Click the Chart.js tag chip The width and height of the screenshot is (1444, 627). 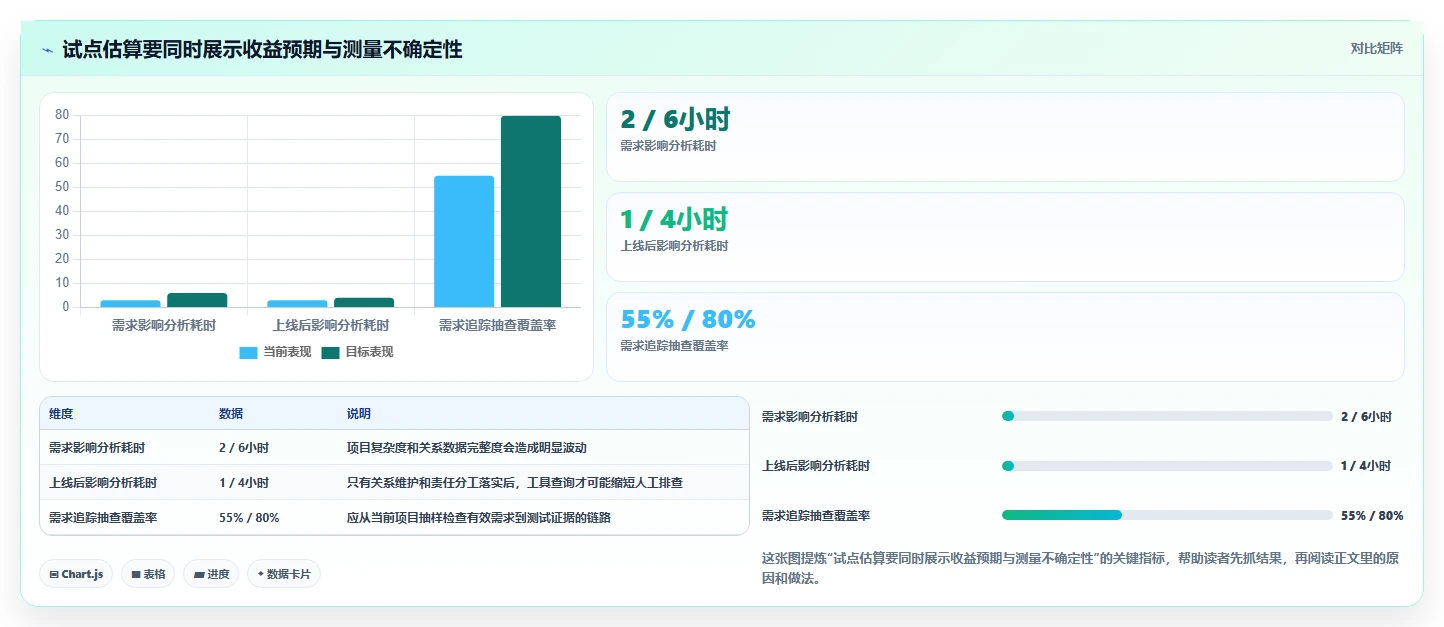tap(76, 574)
